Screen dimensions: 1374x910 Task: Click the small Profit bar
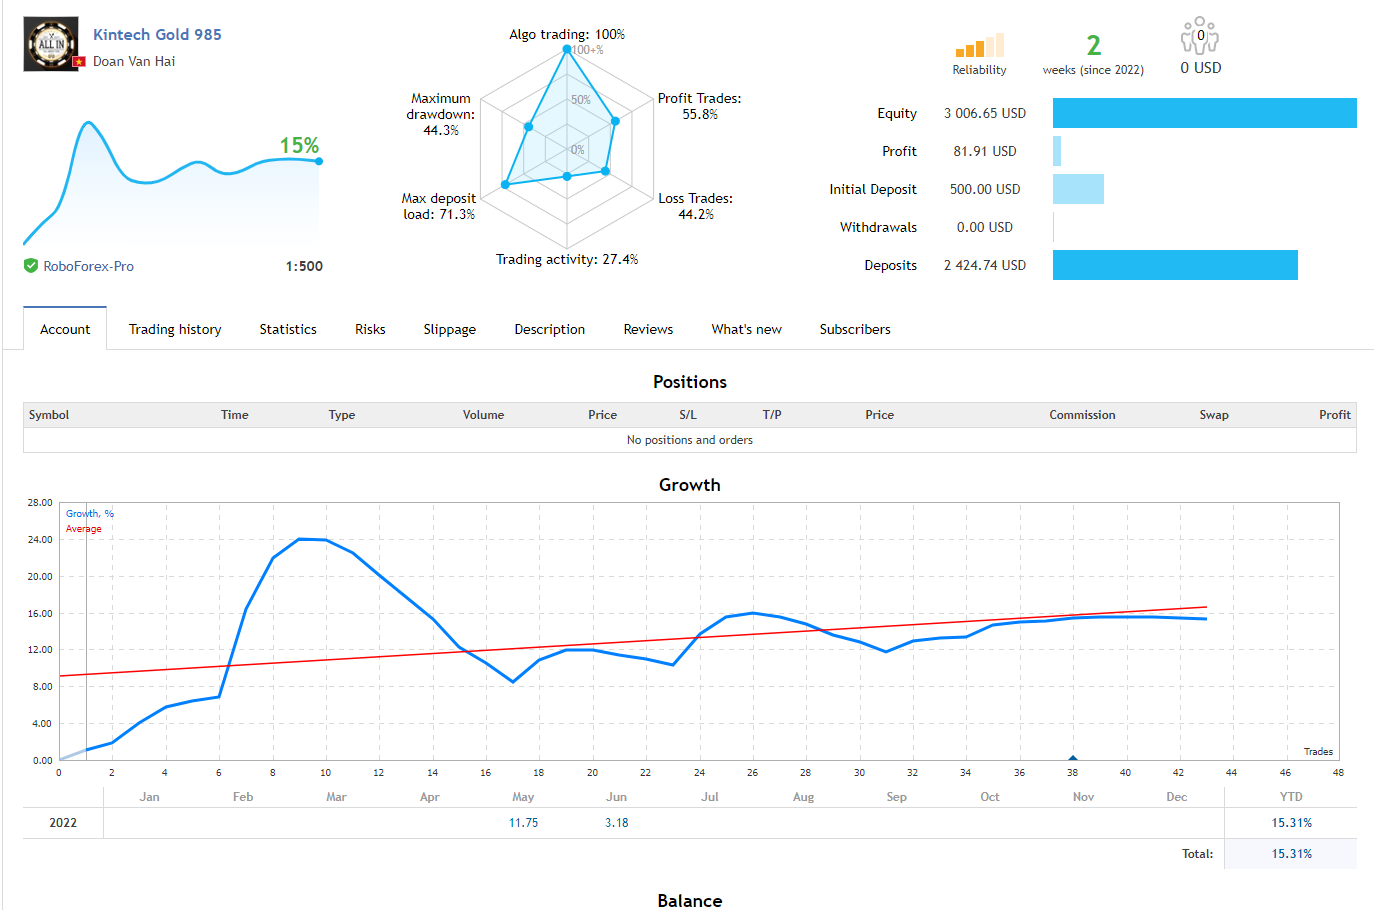click(x=1057, y=151)
